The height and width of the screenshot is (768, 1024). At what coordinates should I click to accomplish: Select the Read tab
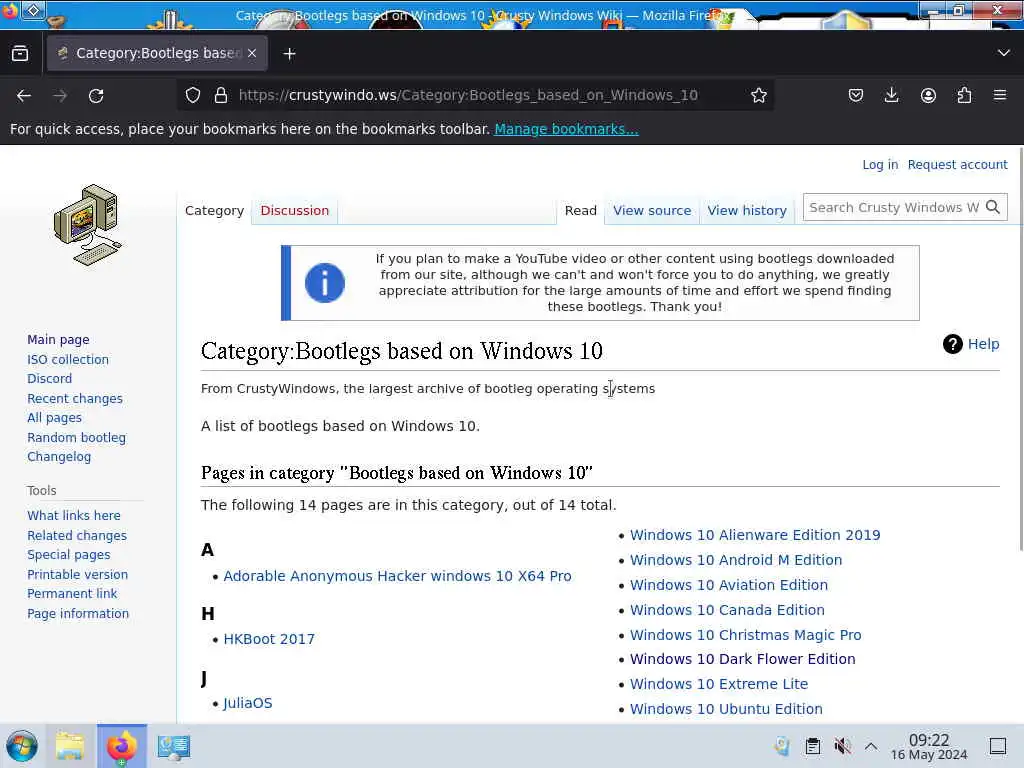tap(581, 210)
